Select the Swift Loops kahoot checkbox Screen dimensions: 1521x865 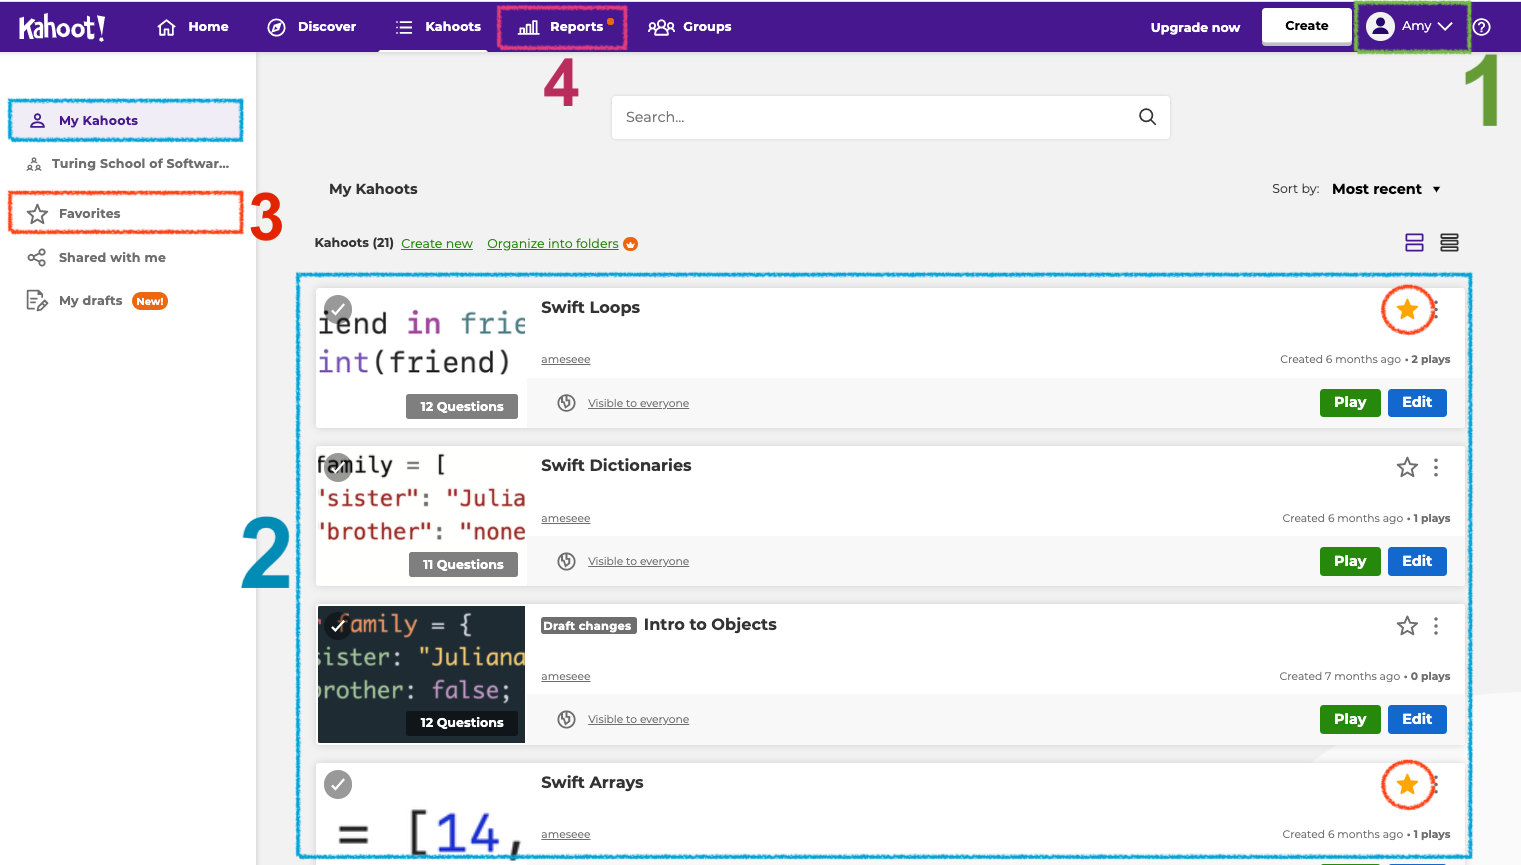(338, 309)
